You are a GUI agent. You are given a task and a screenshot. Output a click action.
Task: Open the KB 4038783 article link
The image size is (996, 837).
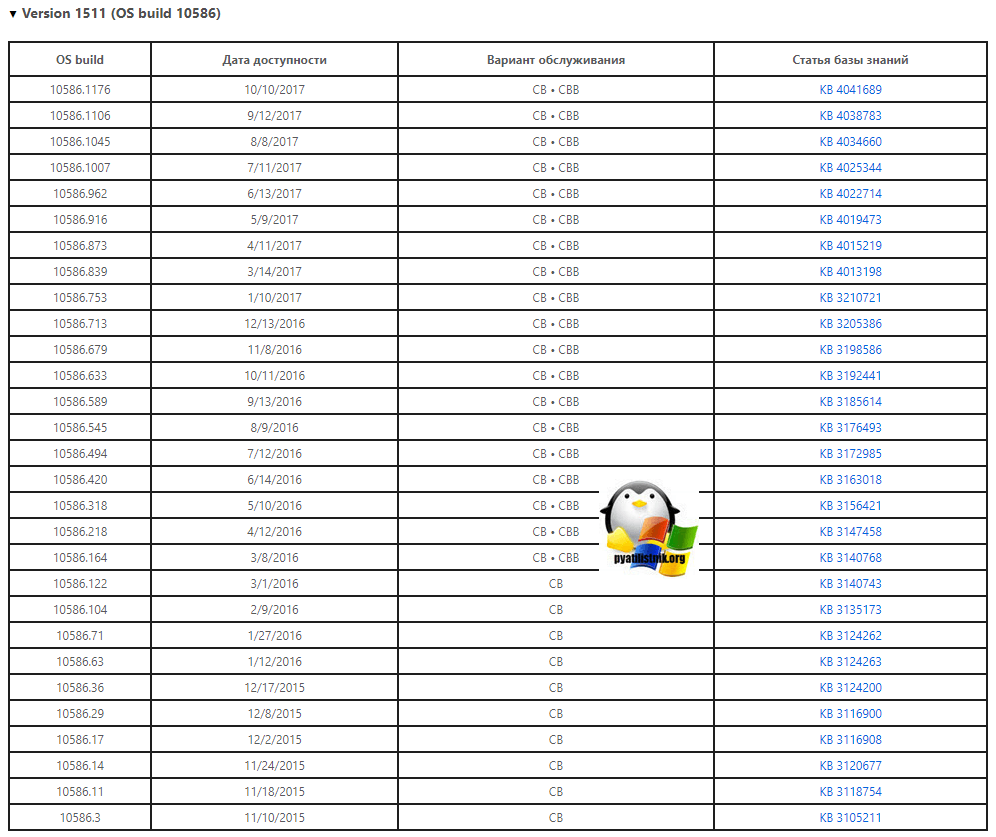tap(850, 116)
